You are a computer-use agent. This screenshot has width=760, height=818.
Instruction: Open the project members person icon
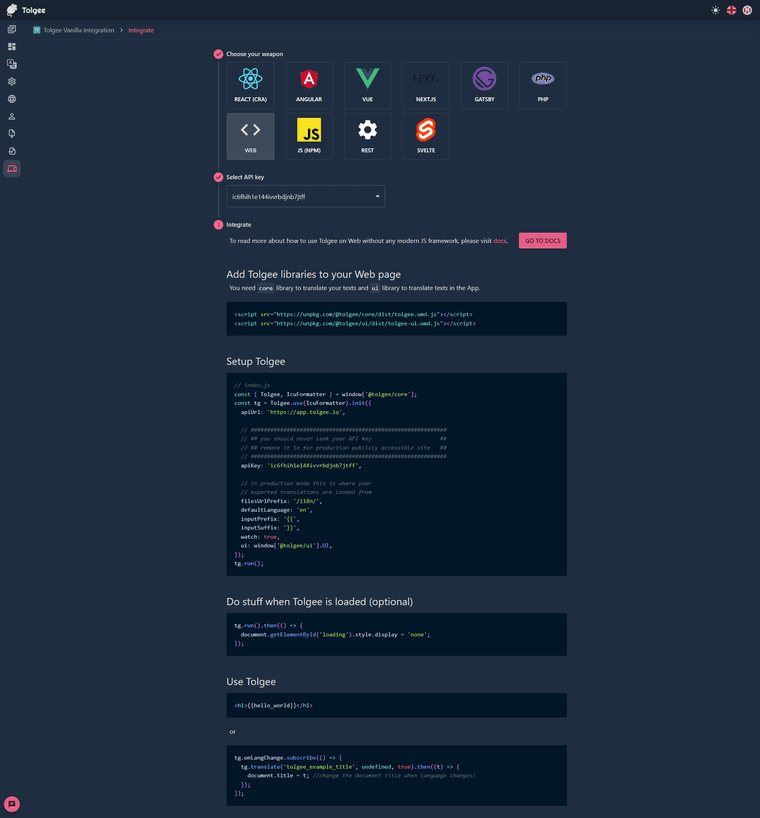pyautogui.click(x=12, y=117)
